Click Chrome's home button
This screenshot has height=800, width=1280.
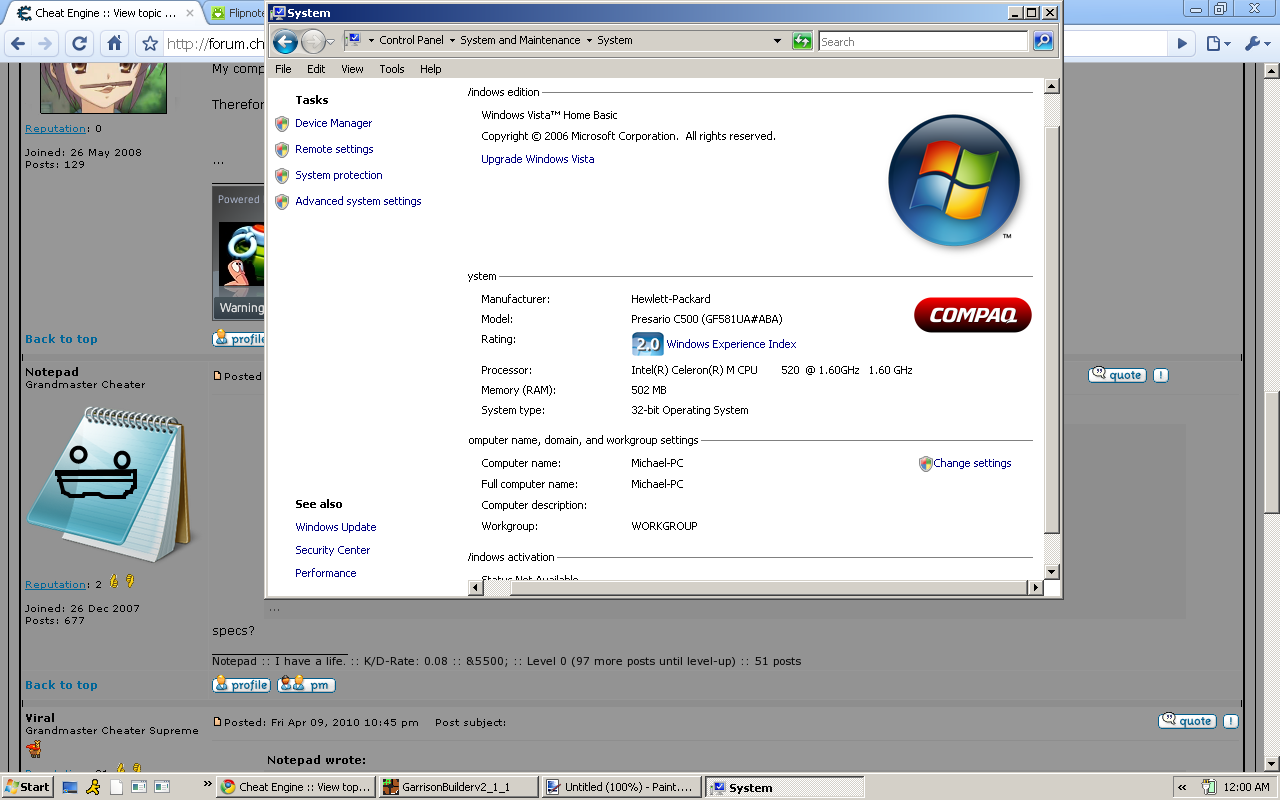(115, 43)
